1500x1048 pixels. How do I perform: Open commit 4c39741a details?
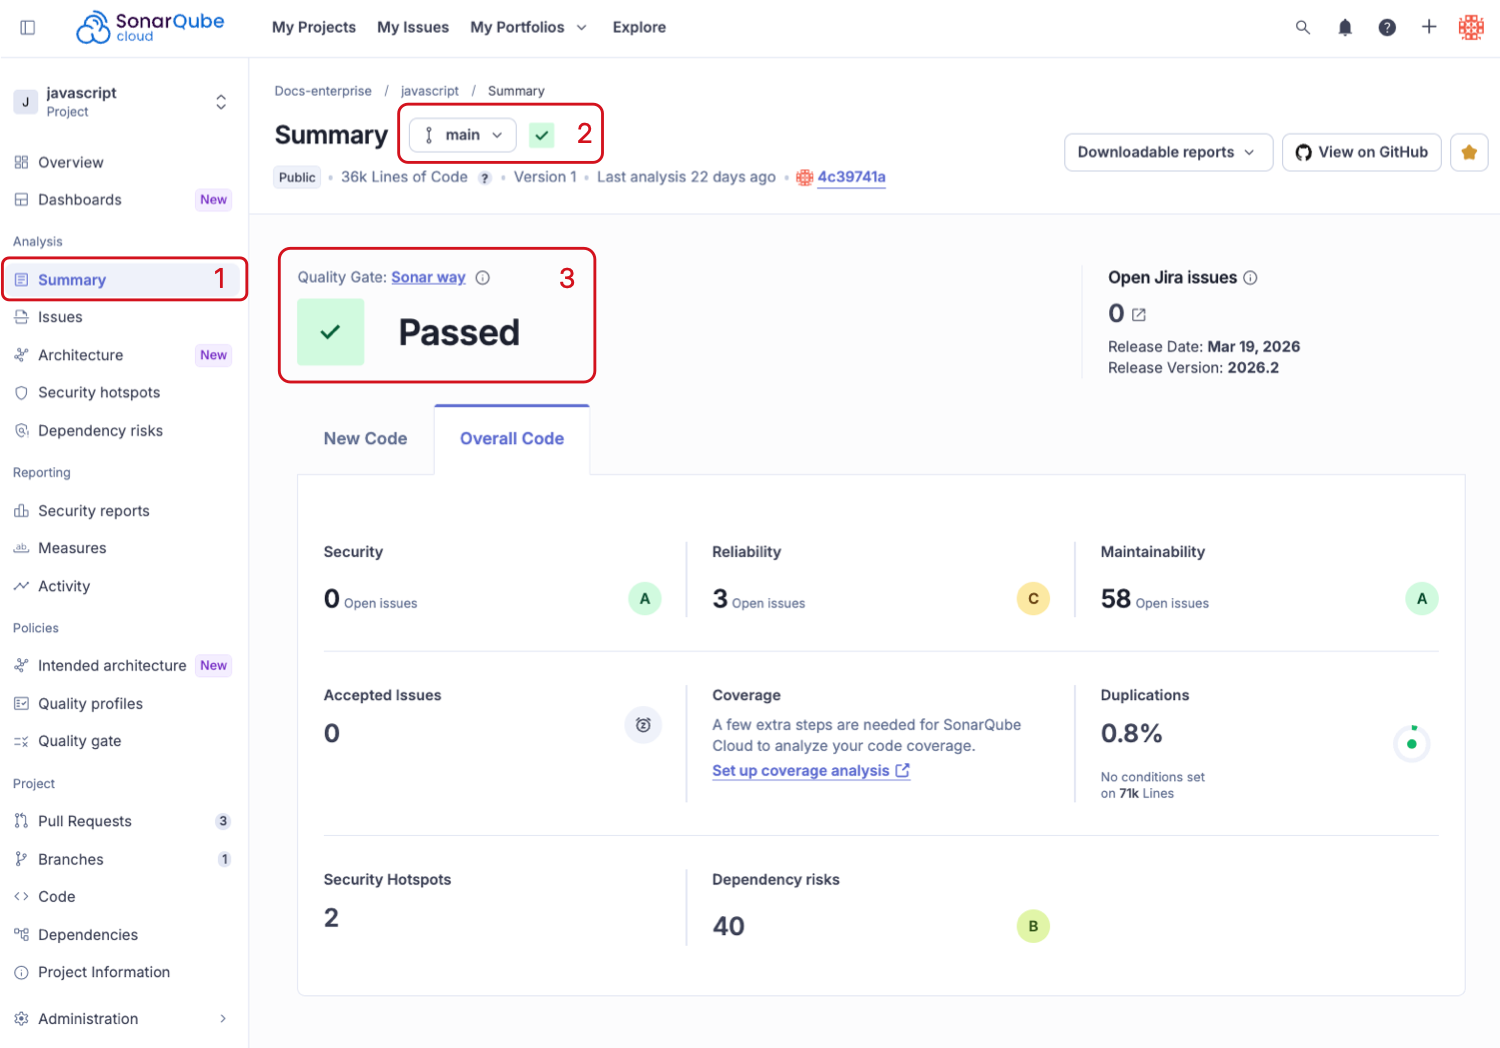(x=851, y=177)
